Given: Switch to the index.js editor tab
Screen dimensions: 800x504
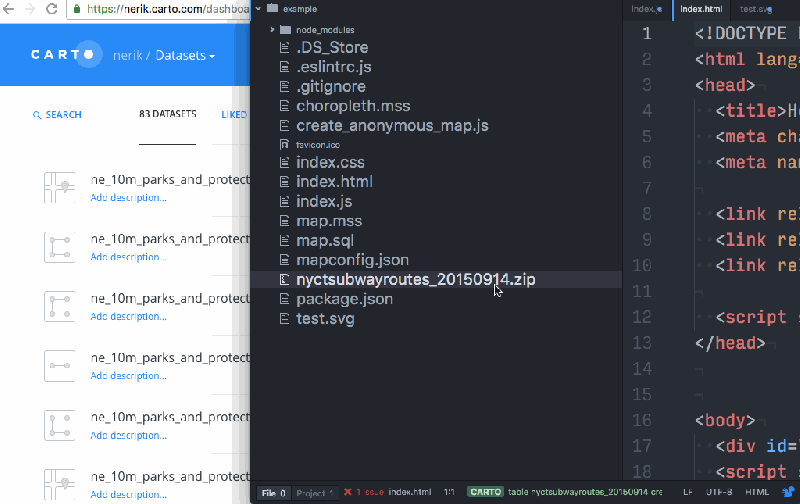Looking at the screenshot, I should tap(646, 9).
